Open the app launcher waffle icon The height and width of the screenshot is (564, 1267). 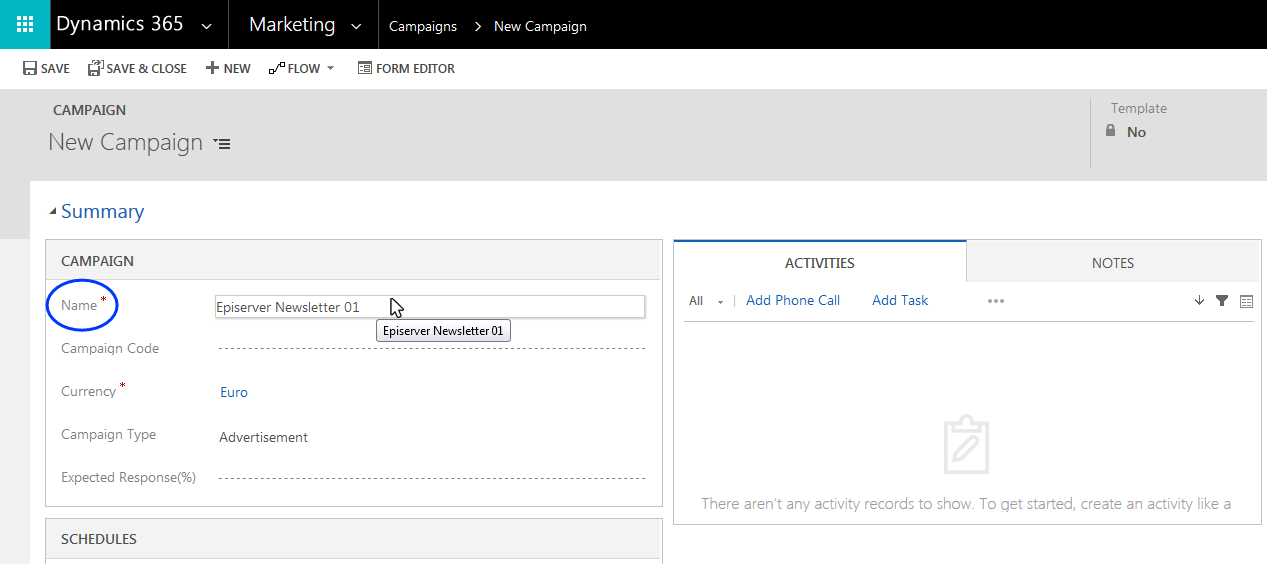(25, 25)
